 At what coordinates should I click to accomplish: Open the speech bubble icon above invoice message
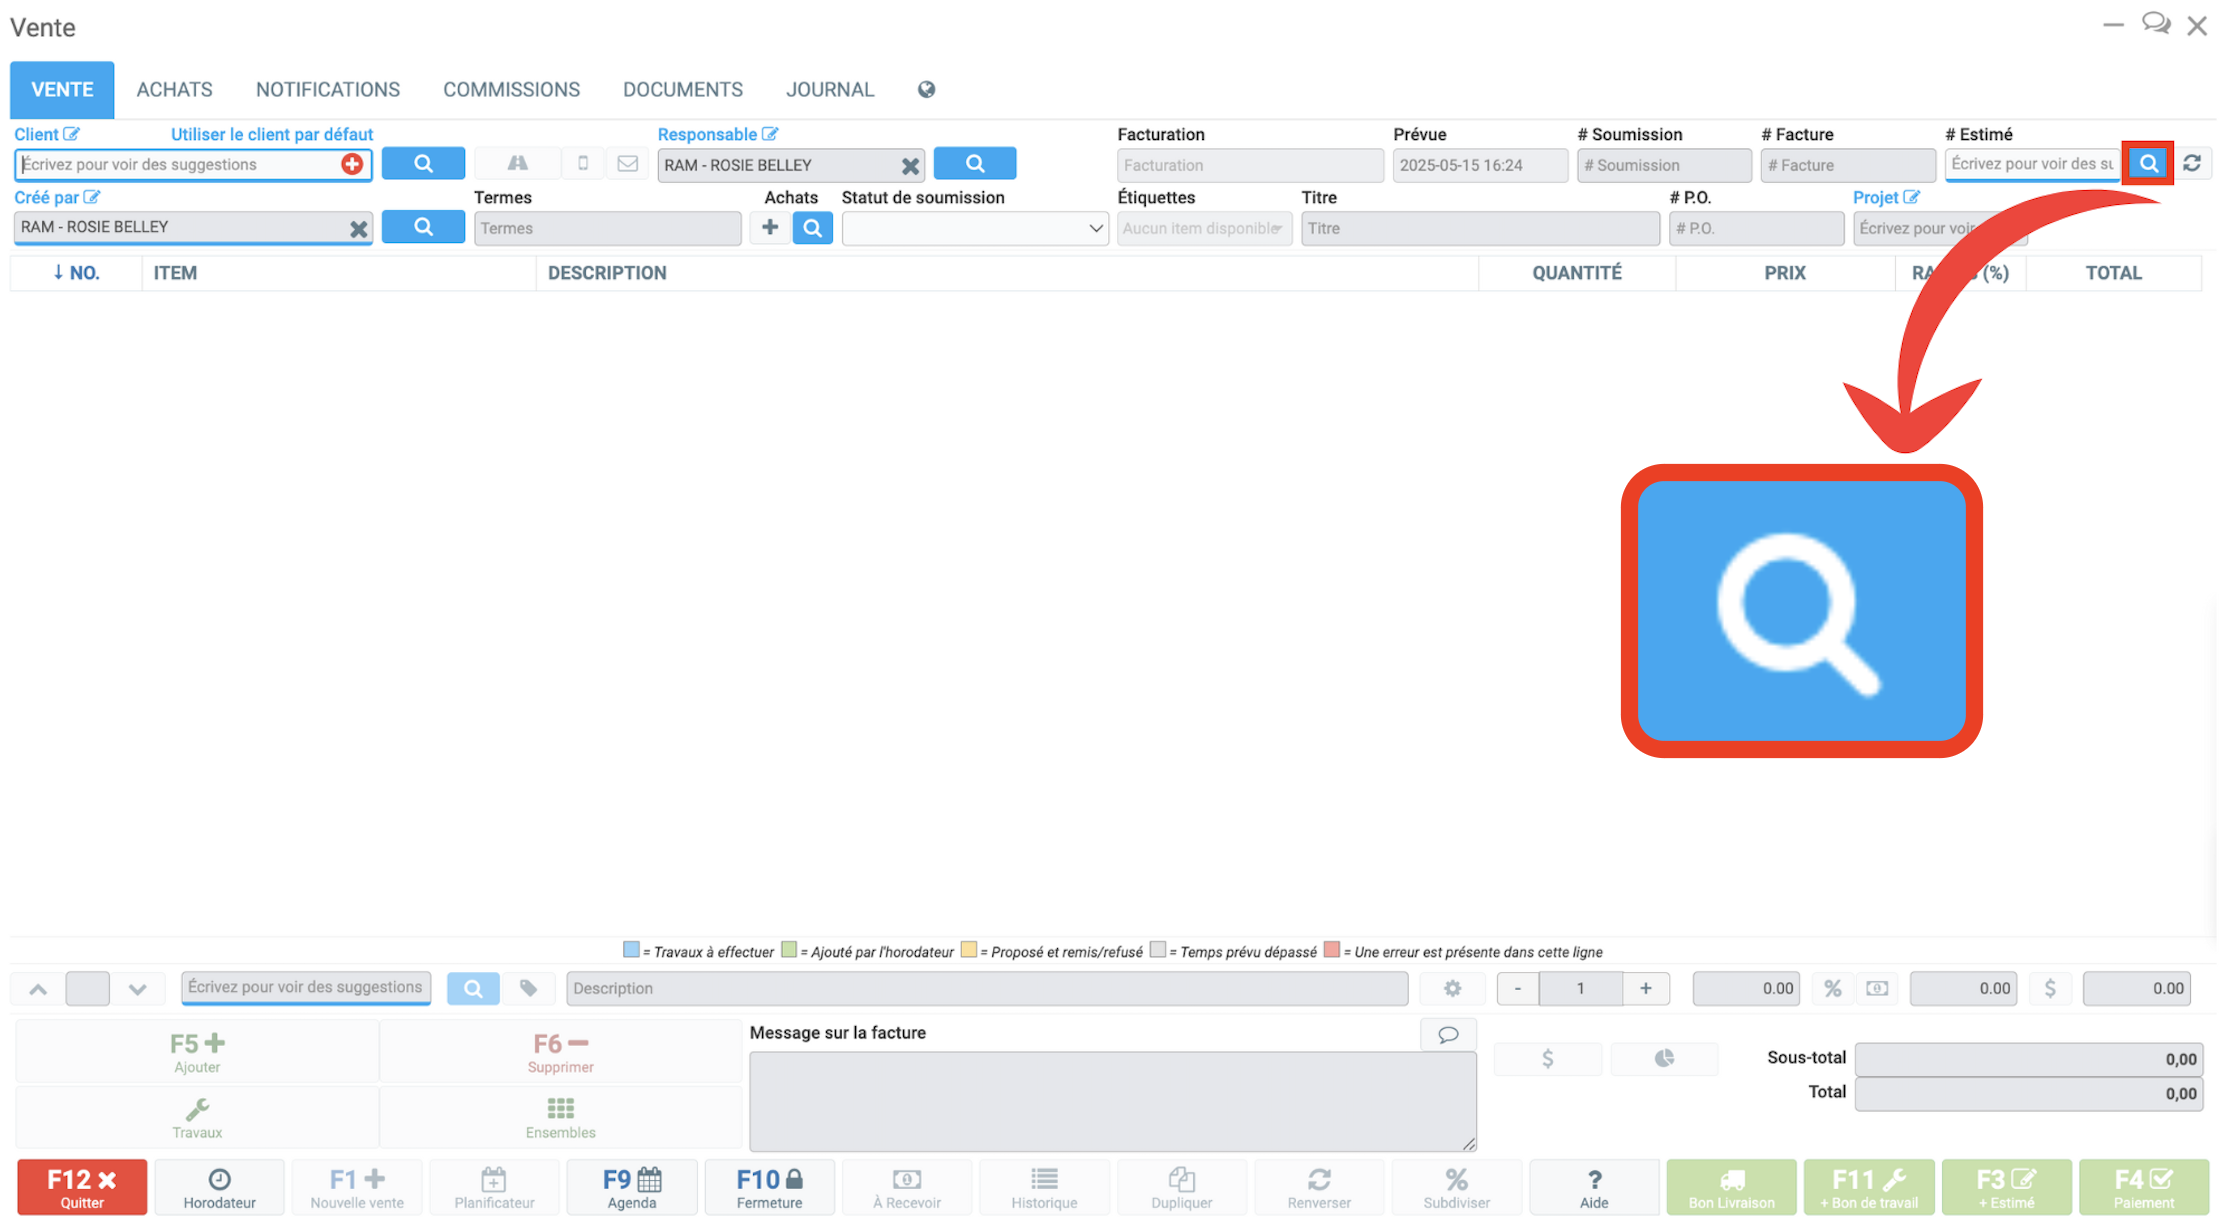(x=1447, y=1034)
